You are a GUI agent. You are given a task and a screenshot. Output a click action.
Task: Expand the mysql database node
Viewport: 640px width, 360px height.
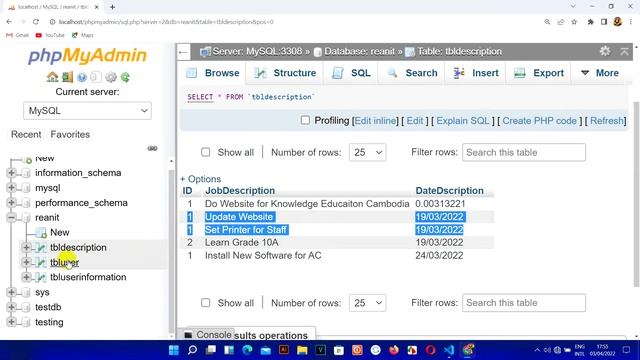point(11,188)
